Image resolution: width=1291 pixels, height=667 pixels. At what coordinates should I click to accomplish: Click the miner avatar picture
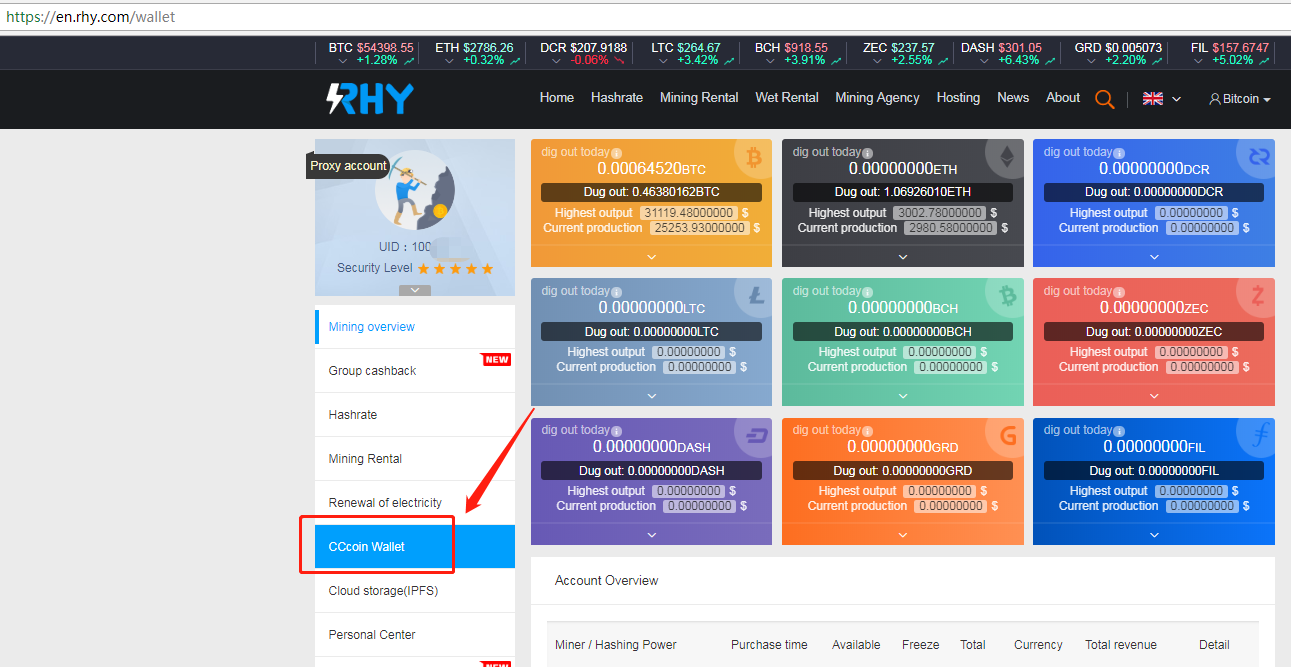coord(415,190)
